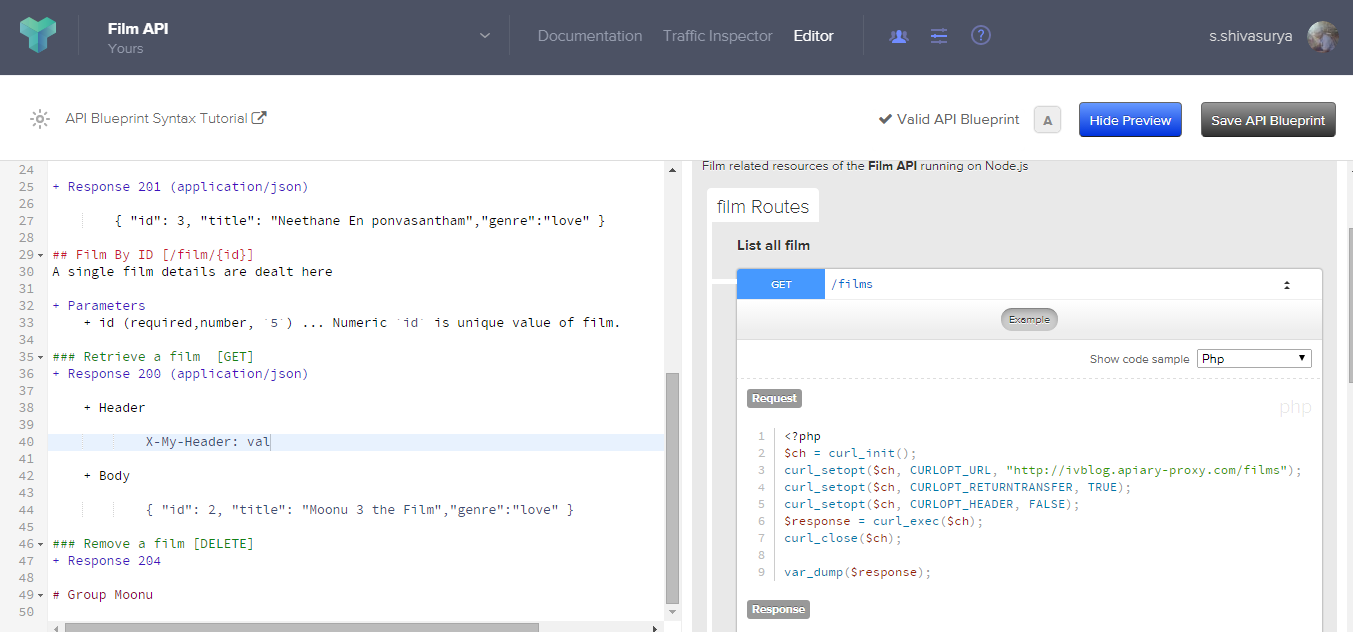Click the Valid API Blueprint status

pyautogui.click(x=949, y=119)
